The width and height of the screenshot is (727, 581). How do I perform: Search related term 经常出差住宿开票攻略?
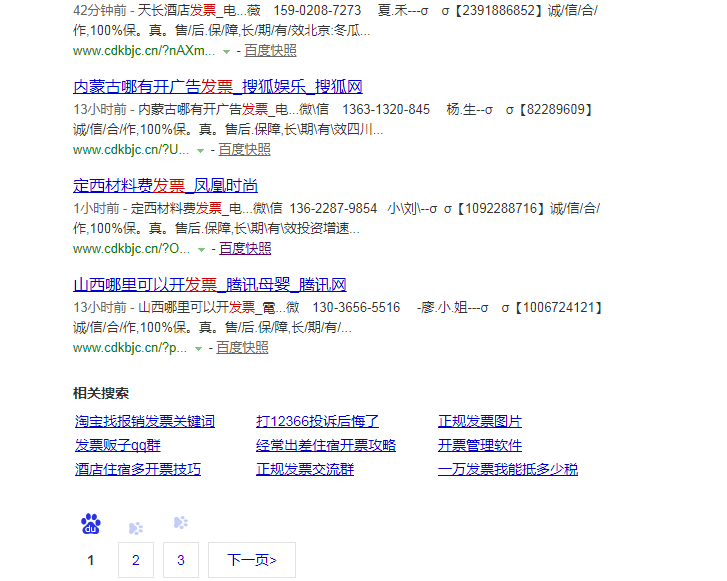[326, 445]
